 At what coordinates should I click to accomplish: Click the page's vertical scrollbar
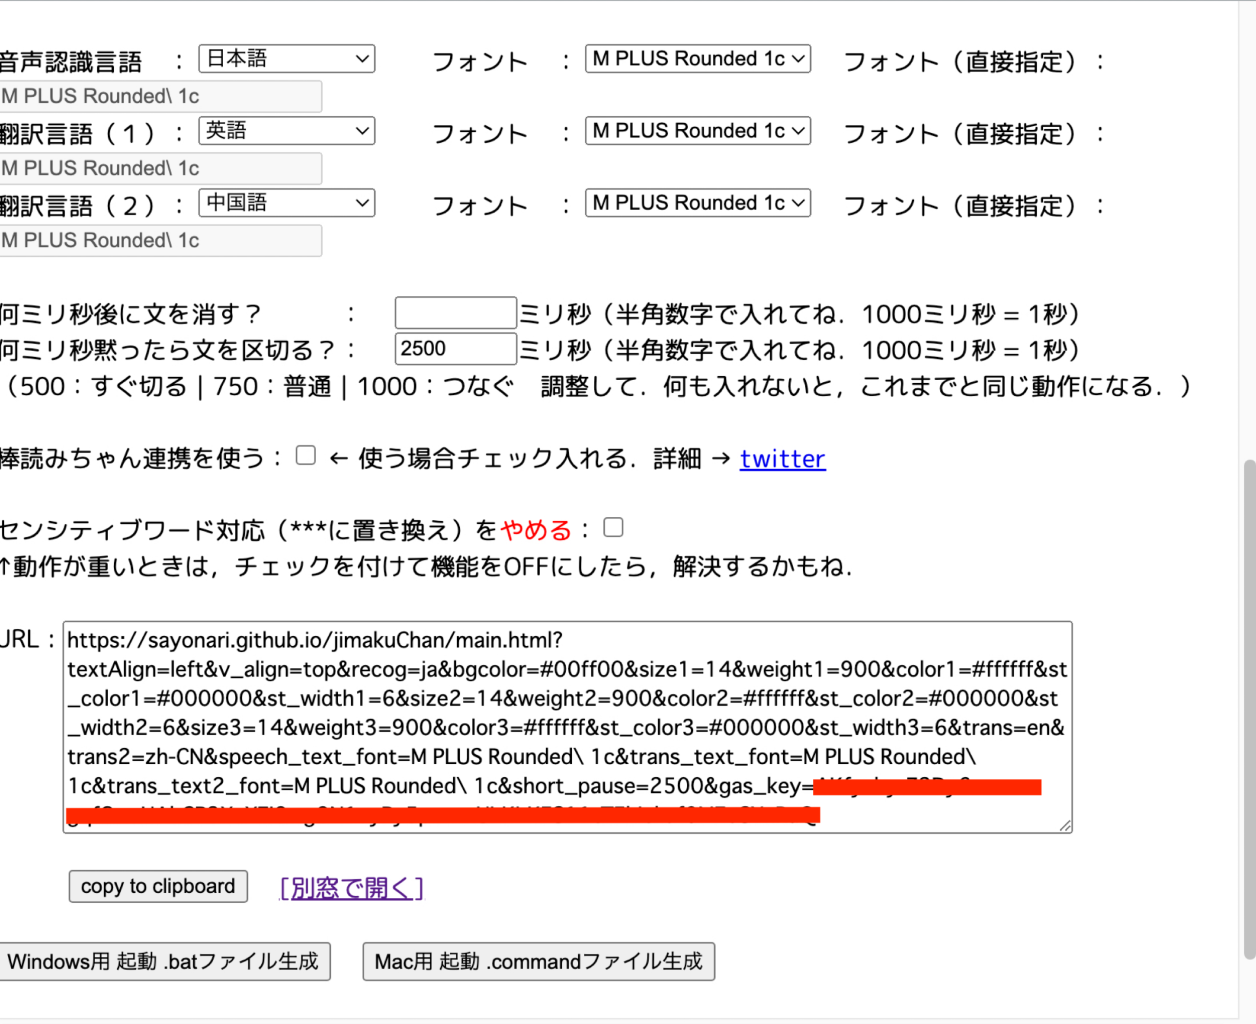1247,700
